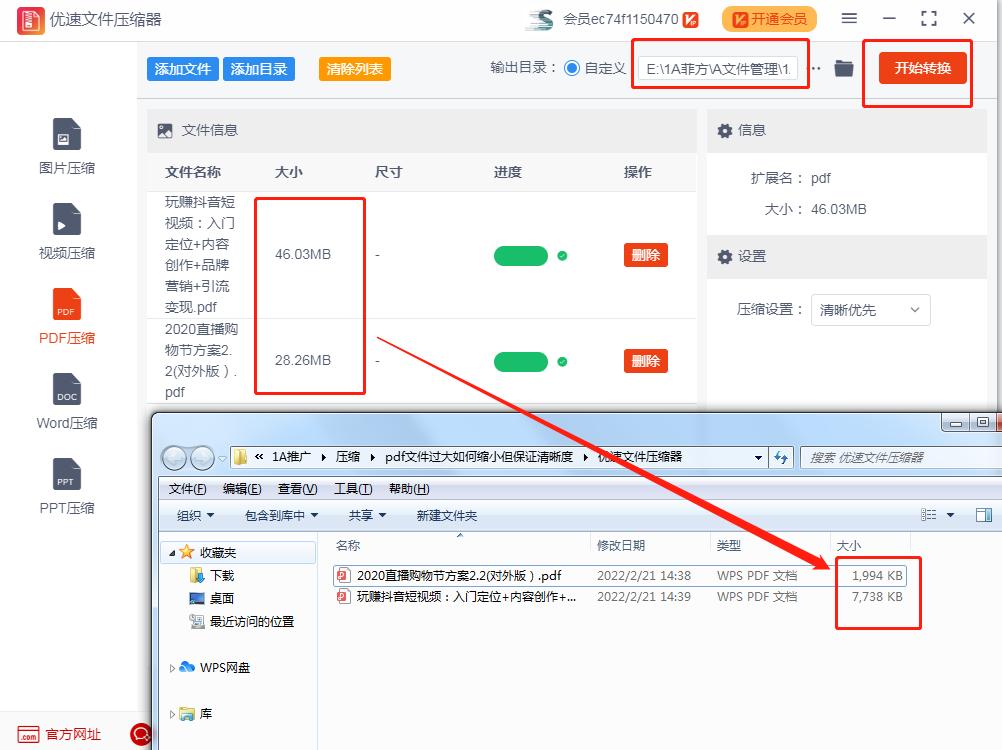Open the 视频压缩 feature
This screenshot has width=1002, height=750.
(65, 235)
